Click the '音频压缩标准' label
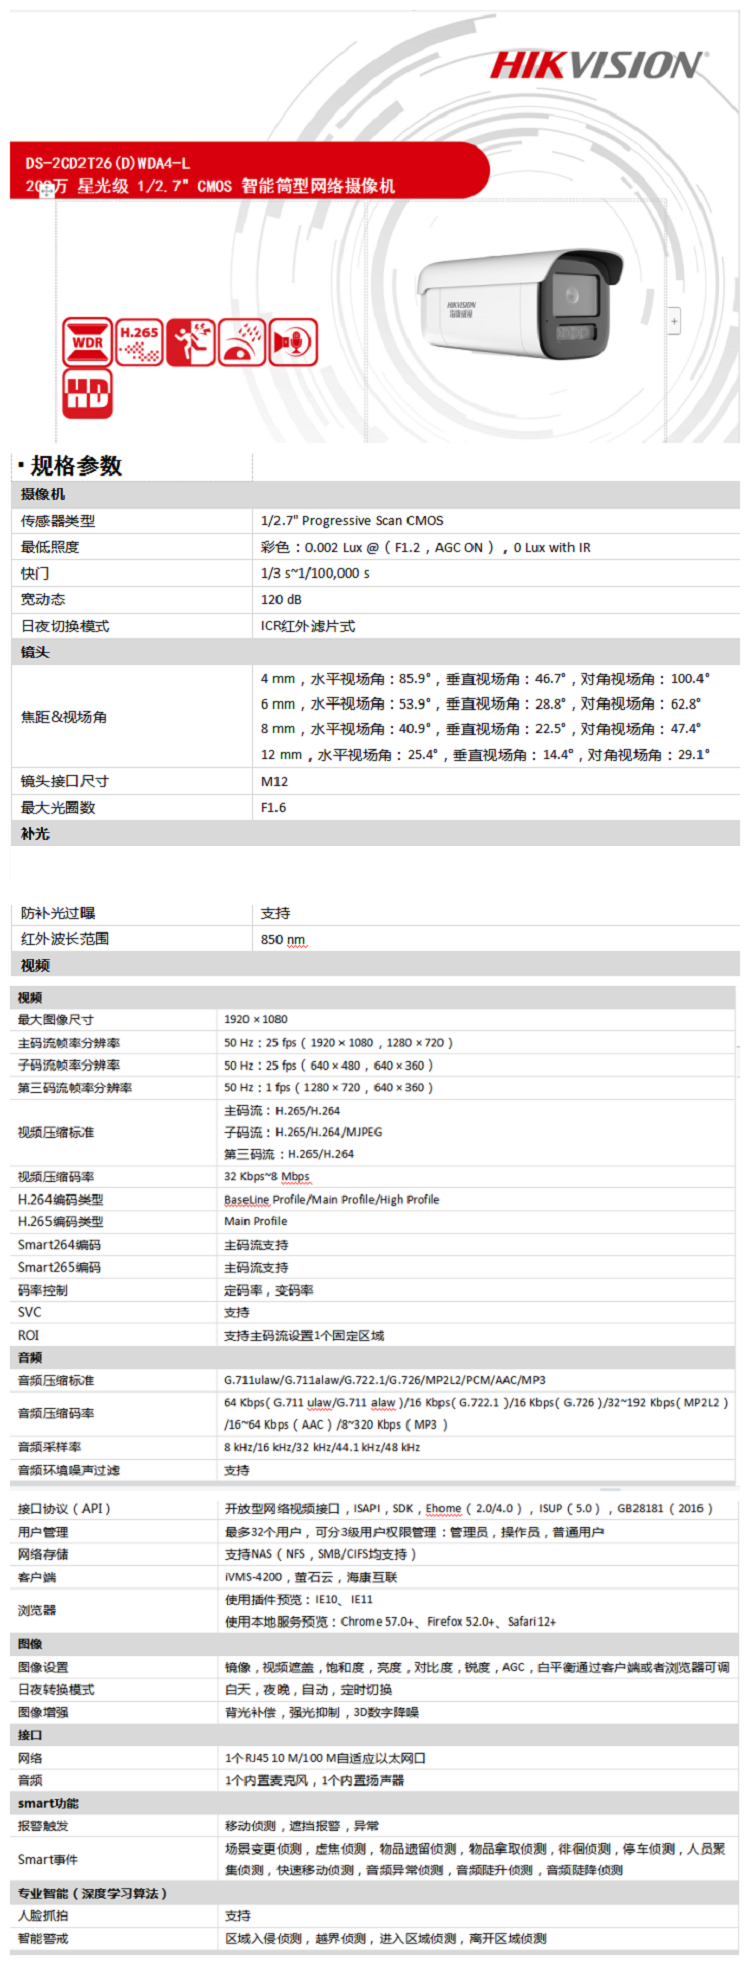750x1965 pixels. click(x=56, y=1380)
